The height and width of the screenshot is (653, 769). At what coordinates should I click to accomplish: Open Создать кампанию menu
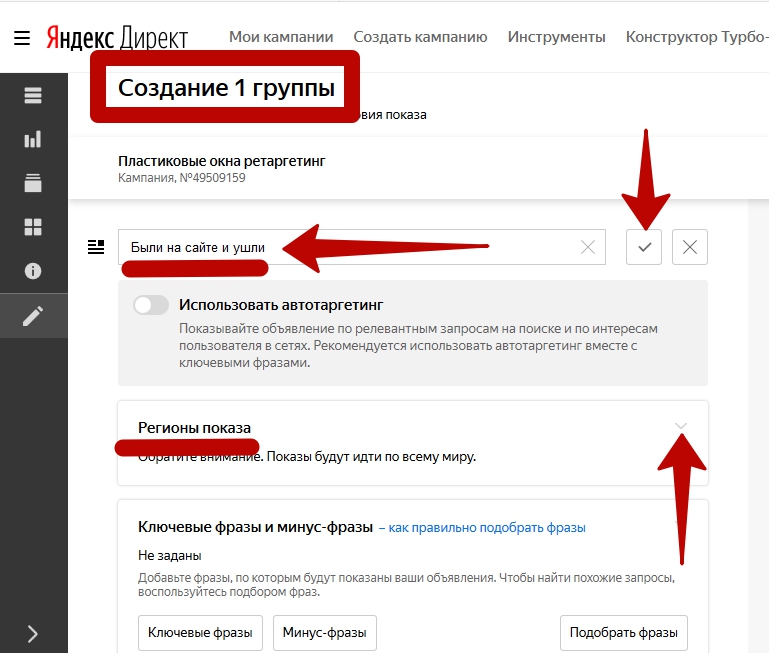click(x=420, y=37)
